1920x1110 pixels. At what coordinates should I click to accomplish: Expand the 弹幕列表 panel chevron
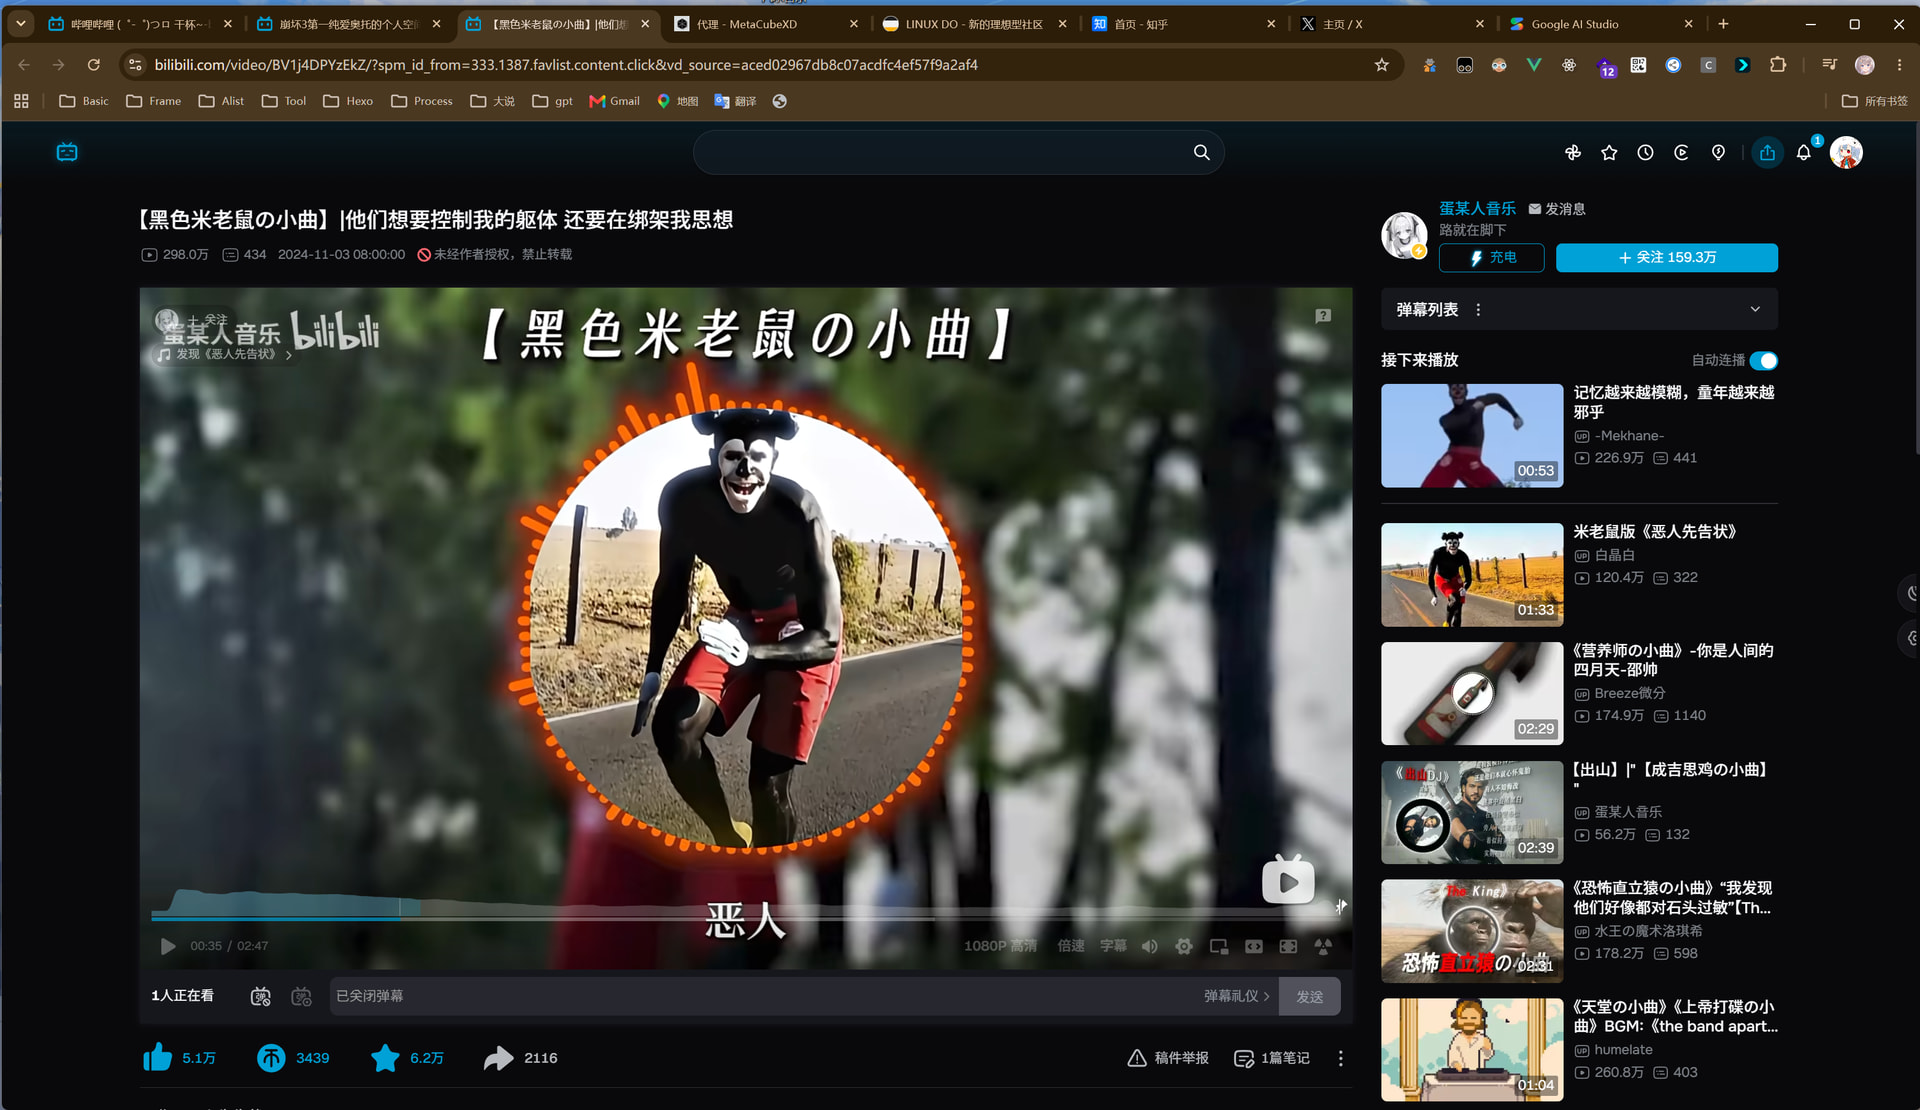1755,310
